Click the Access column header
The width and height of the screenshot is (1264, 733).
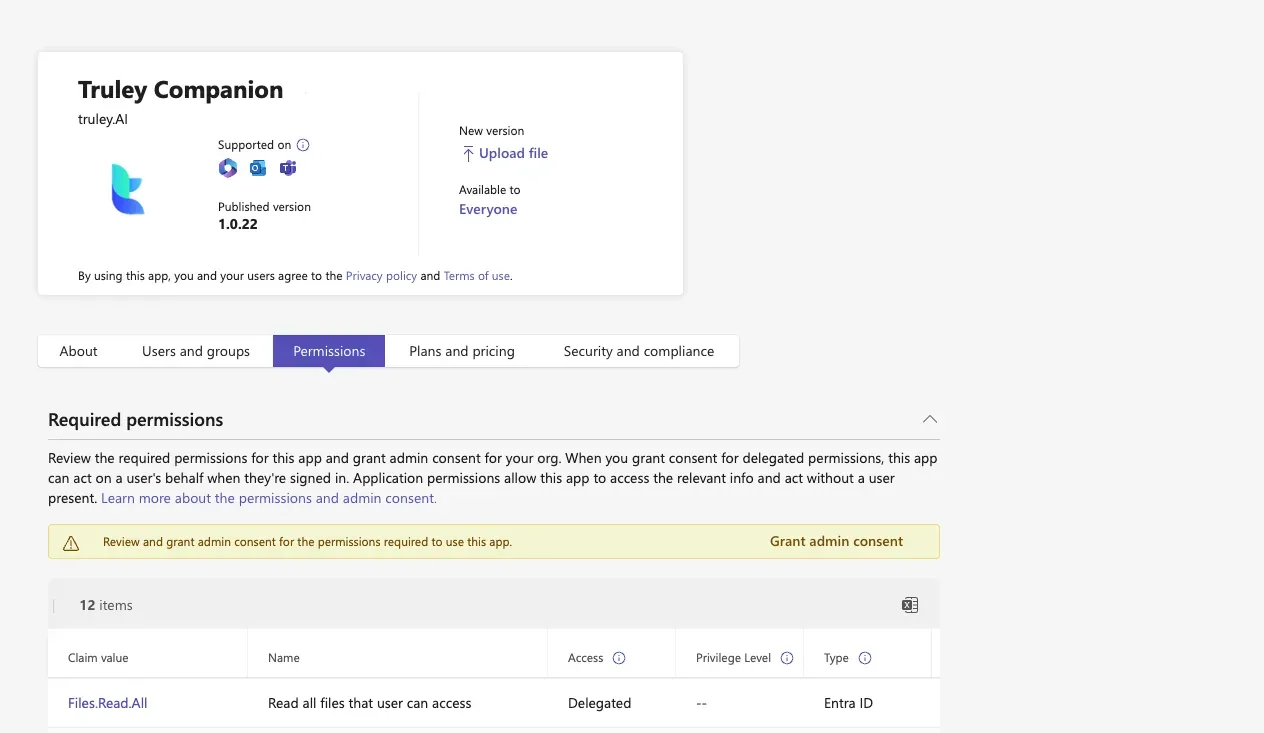(x=585, y=658)
